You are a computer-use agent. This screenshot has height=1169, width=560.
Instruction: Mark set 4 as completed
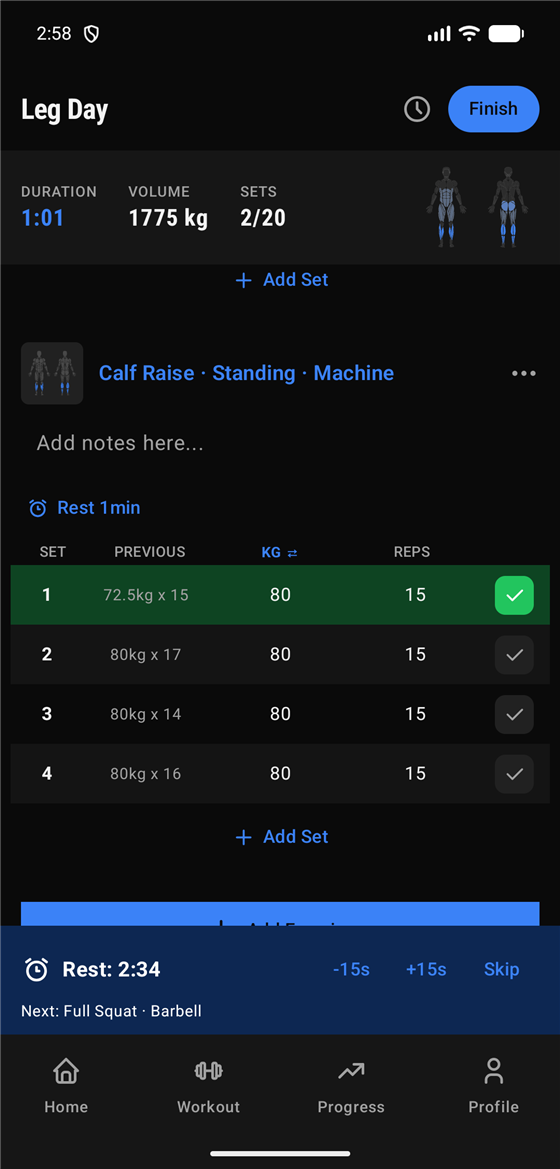click(x=514, y=774)
